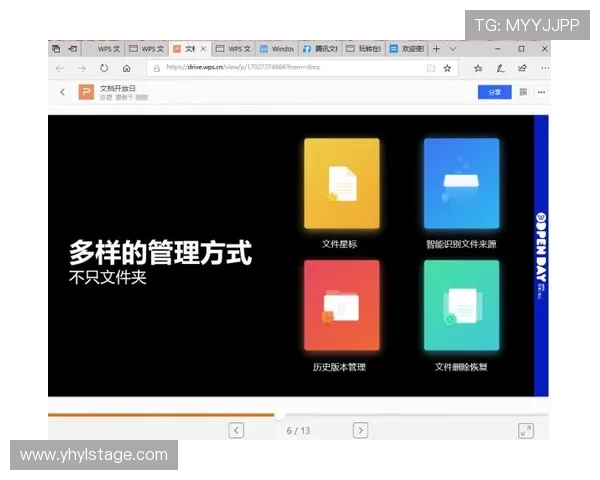Switch to the second WPS 文 tab
This screenshot has width=600, height=480.
[x=147, y=49]
